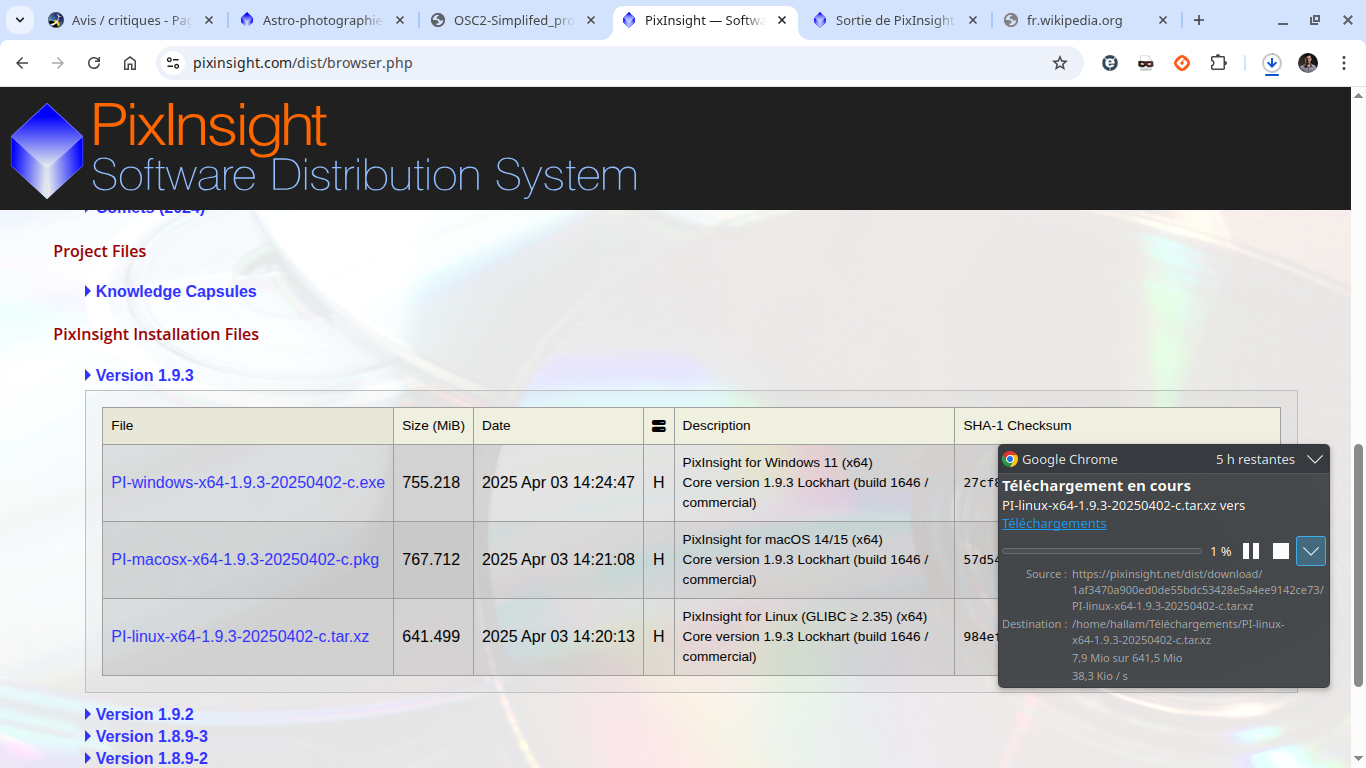Close the active PixInsight tab
Screen dimensions: 1366x768
[781, 20]
